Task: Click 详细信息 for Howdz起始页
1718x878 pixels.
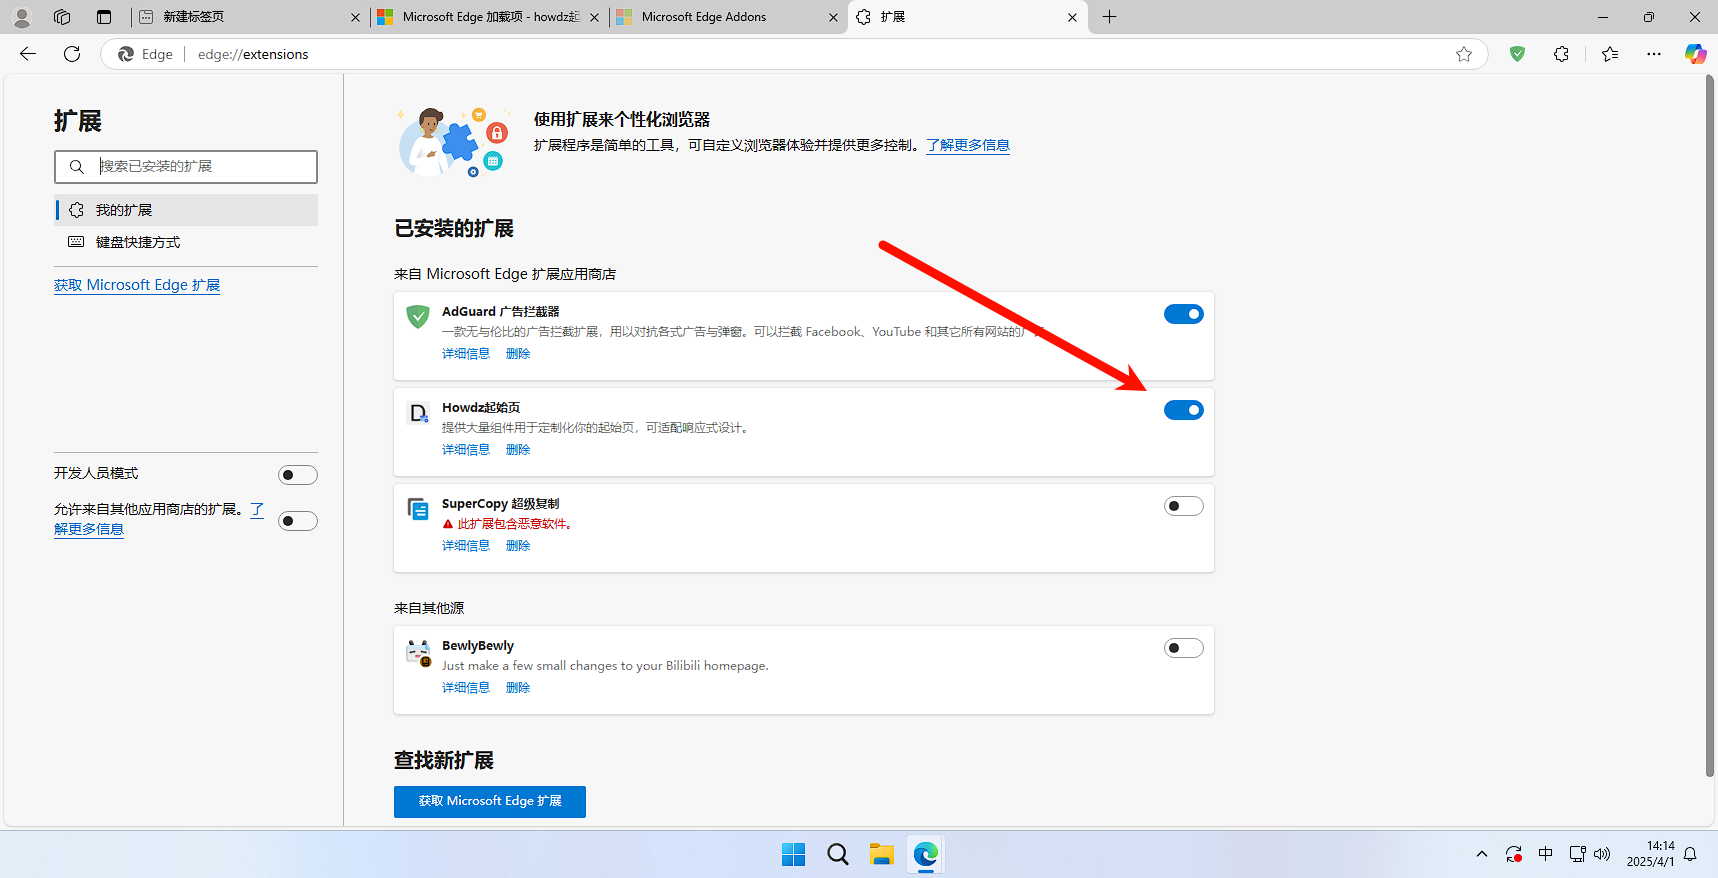Action: [466, 450]
